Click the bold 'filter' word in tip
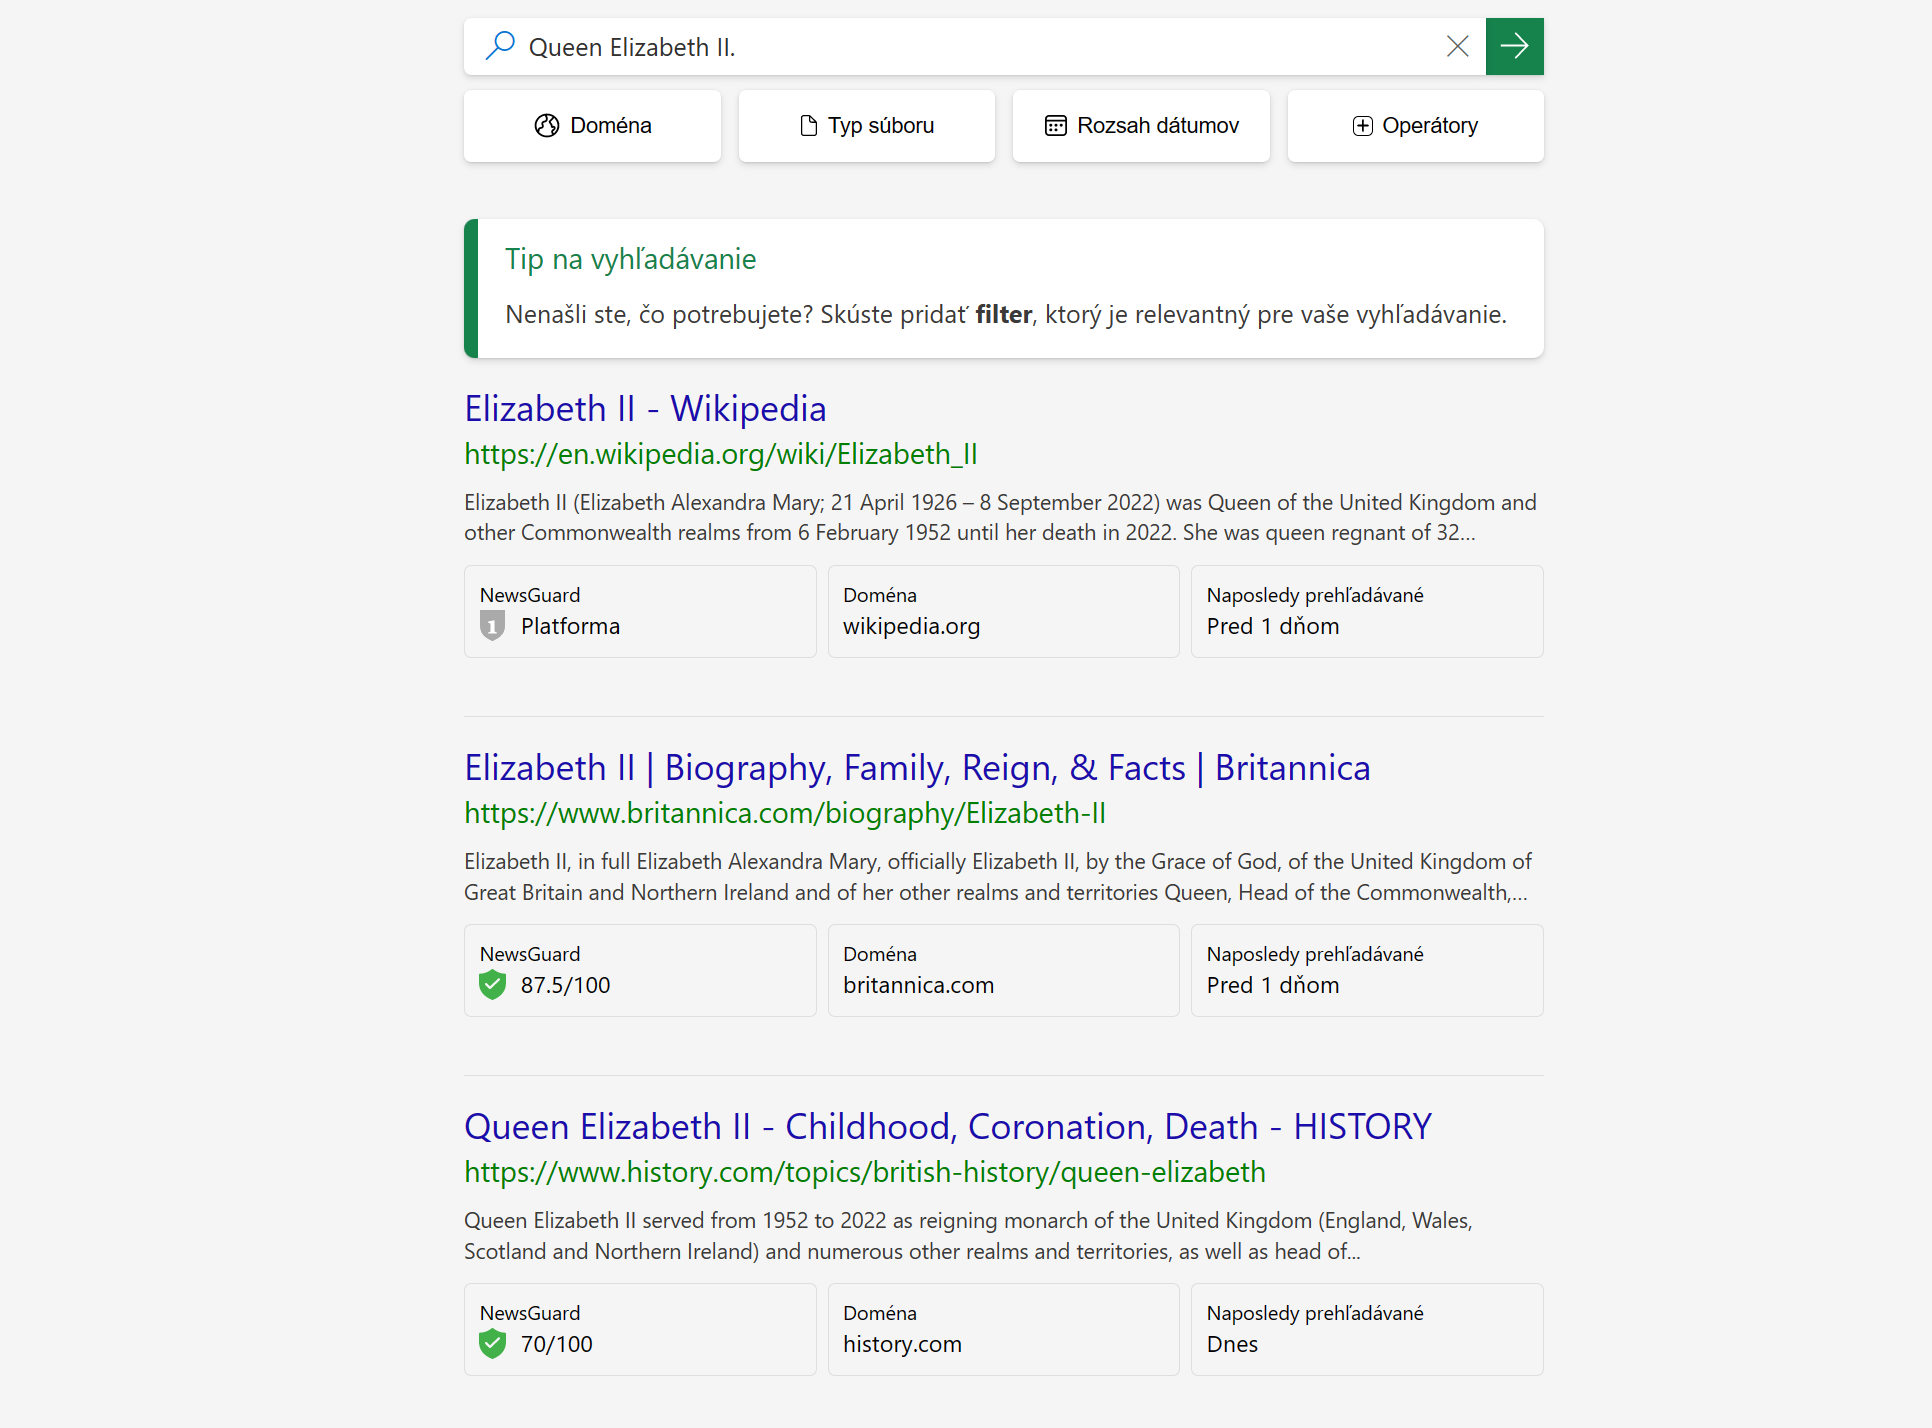The height and width of the screenshot is (1428, 1932). (1003, 314)
